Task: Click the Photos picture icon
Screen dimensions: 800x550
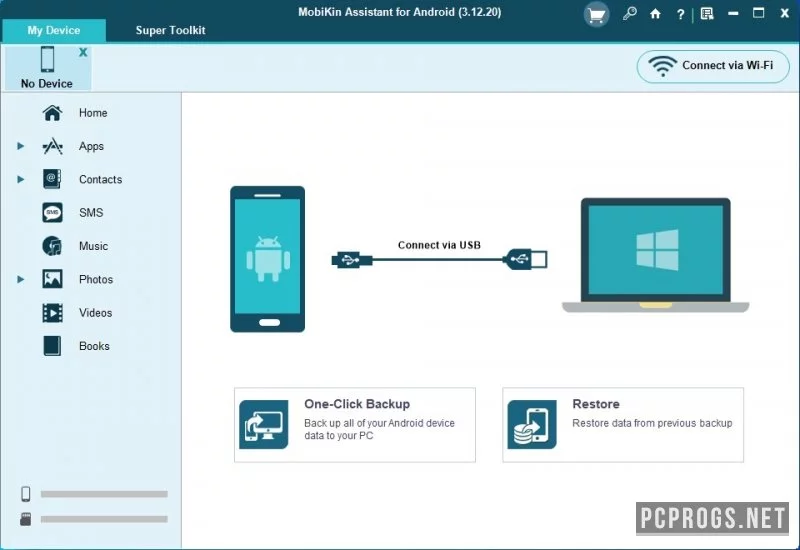Action: (x=52, y=279)
